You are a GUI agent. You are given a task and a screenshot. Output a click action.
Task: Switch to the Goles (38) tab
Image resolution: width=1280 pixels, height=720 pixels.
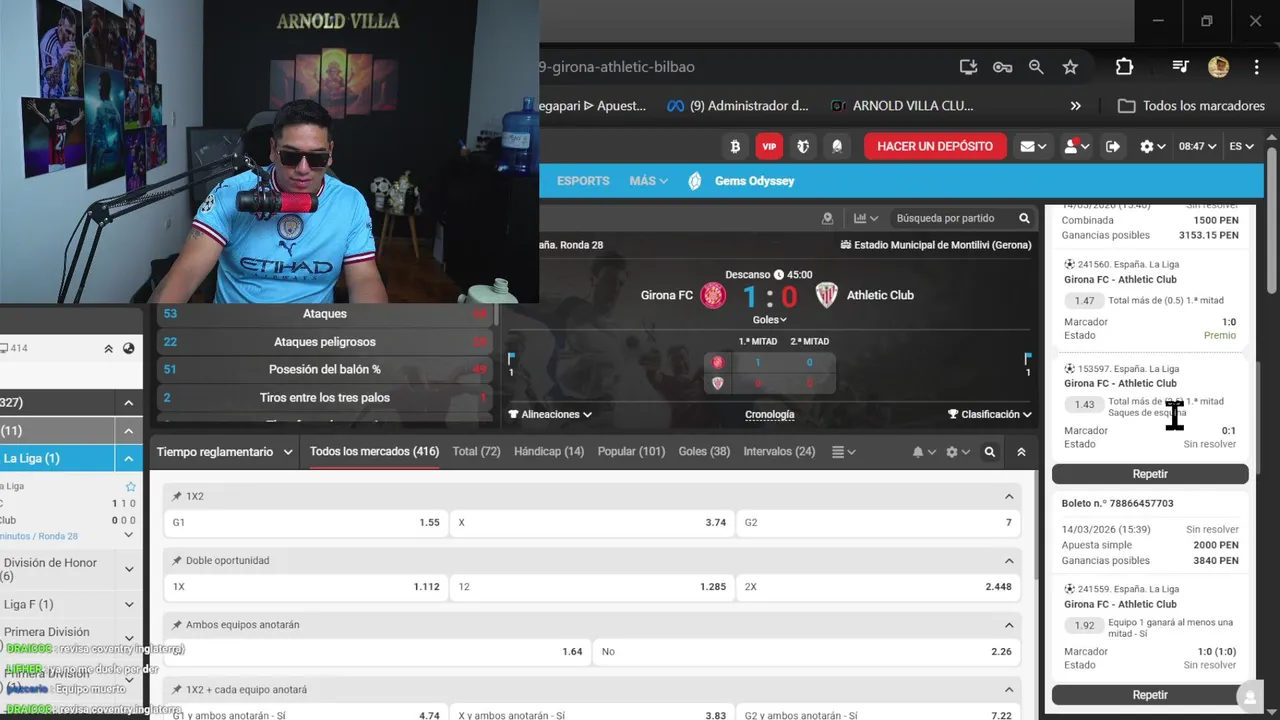click(x=704, y=452)
